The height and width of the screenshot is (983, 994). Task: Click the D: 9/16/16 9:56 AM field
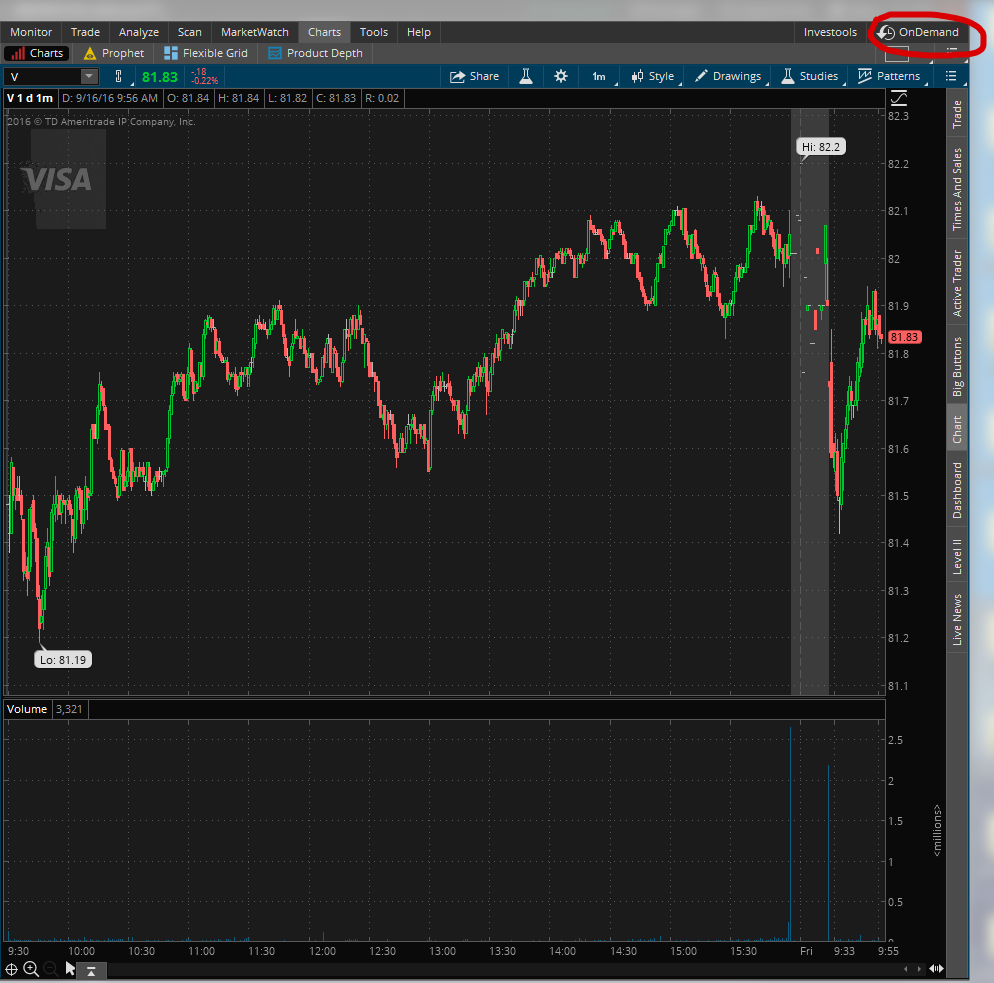pyautogui.click(x=110, y=98)
